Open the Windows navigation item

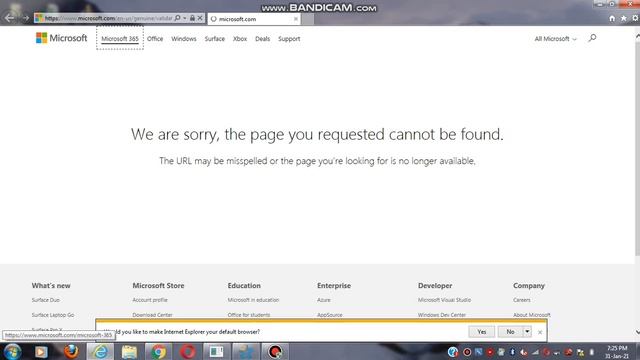(x=184, y=39)
